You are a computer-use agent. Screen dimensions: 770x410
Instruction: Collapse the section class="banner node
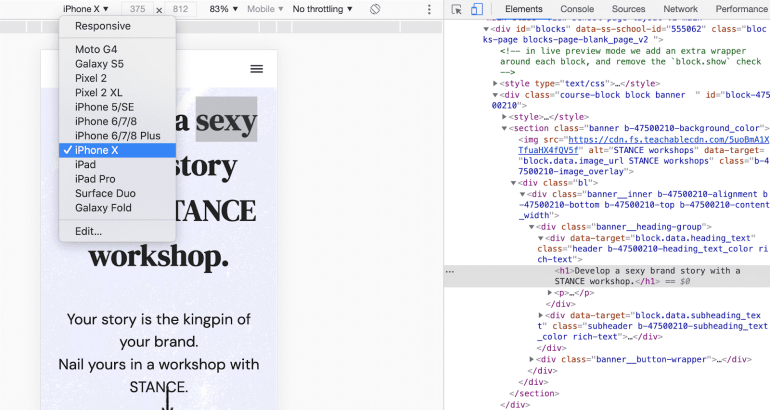(x=504, y=128)
